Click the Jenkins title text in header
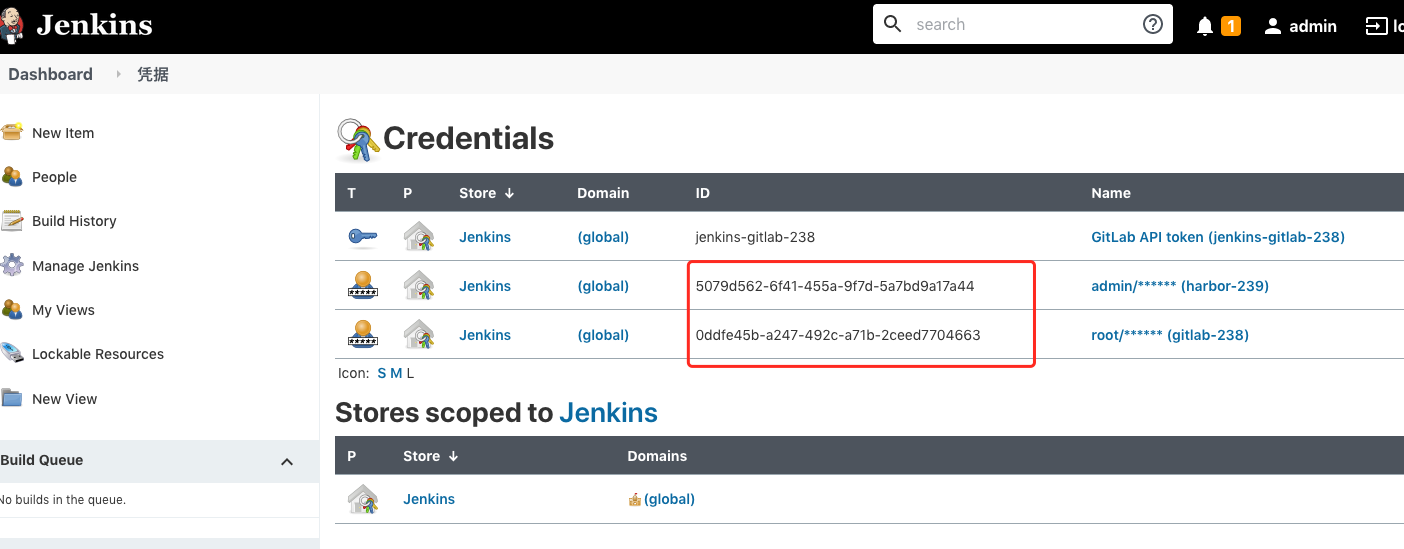1404x549 pixels. pos(94,25)
